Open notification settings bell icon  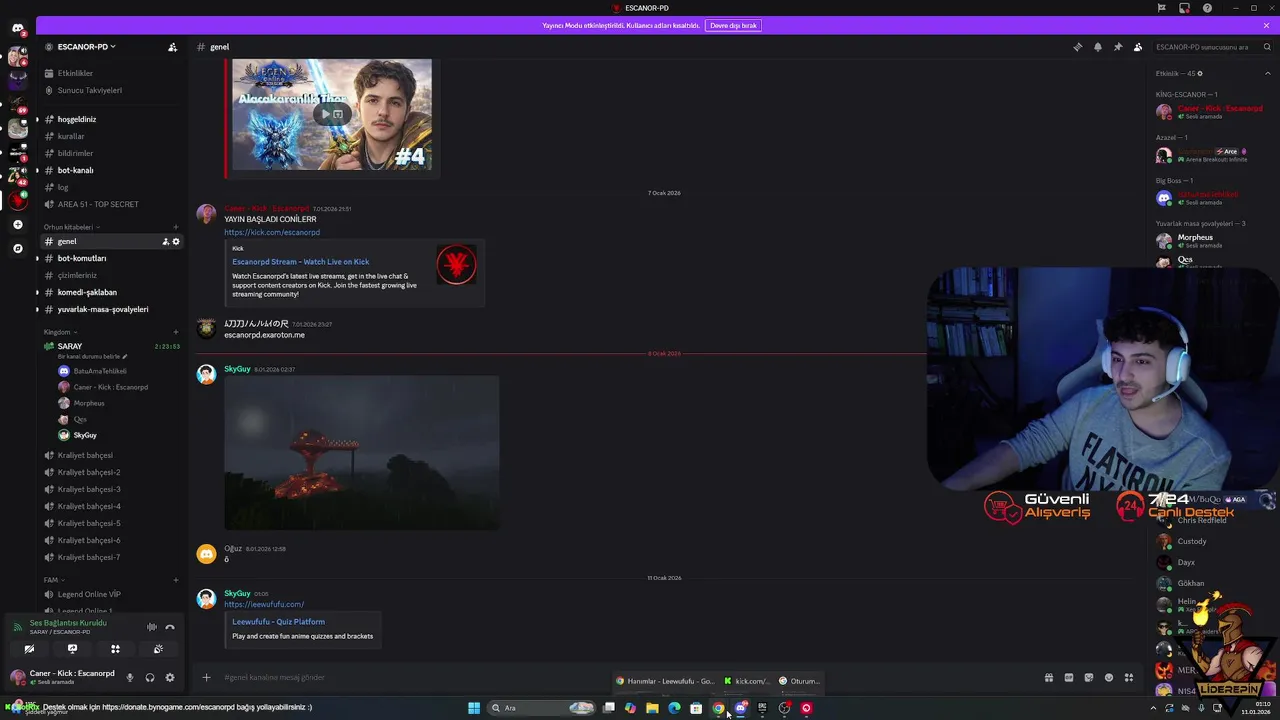click(1097, 47)
